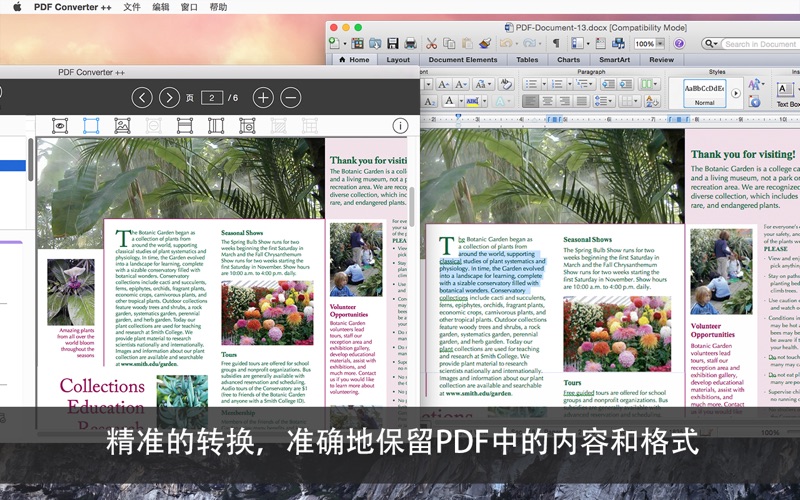Show info panel in PDF Converter

tap(401, 126)
